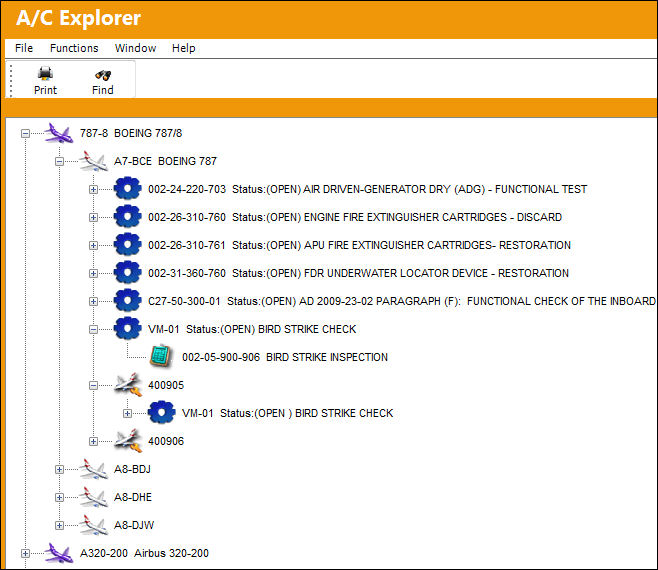This screenshot has width=658, height=570.
Task: Select AIR DRIVEN-GENERATOR DRY (ADG) FUNCTIONAL TEST row
Action: (368, 189)
